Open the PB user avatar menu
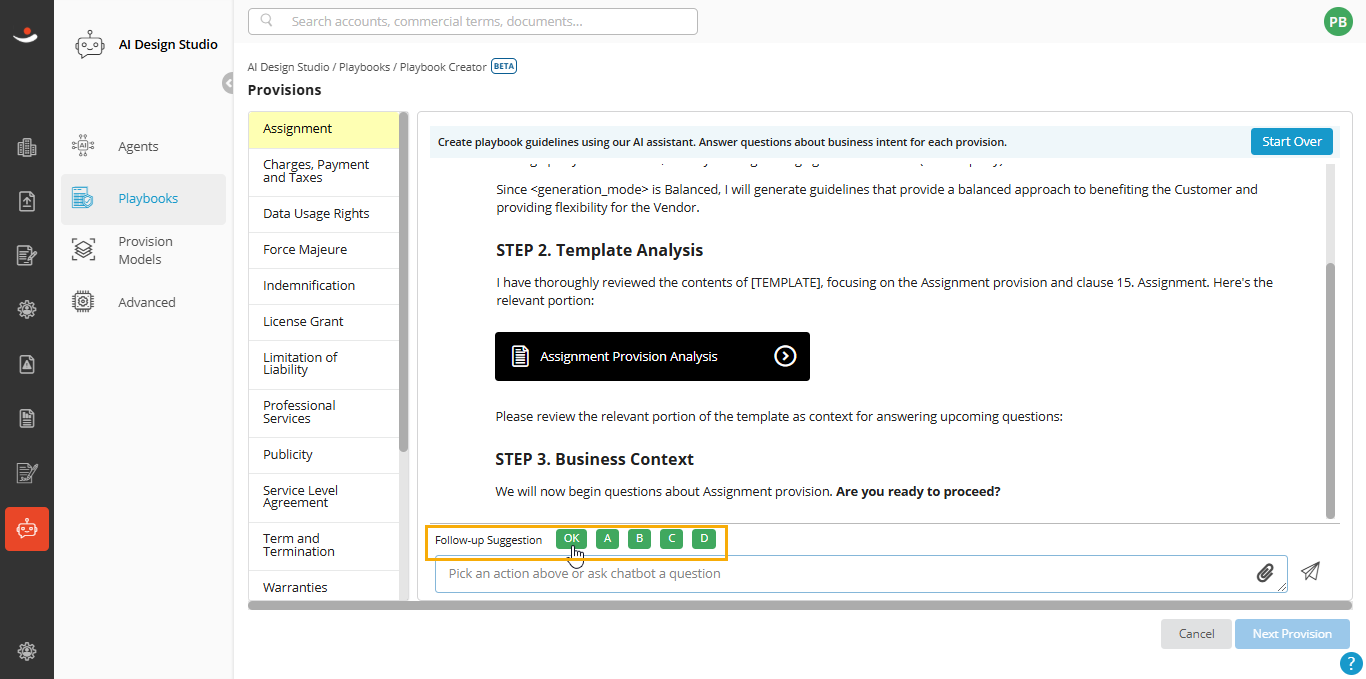The width and height of the screenshot is (1366, 679). tap(1338, 21)
